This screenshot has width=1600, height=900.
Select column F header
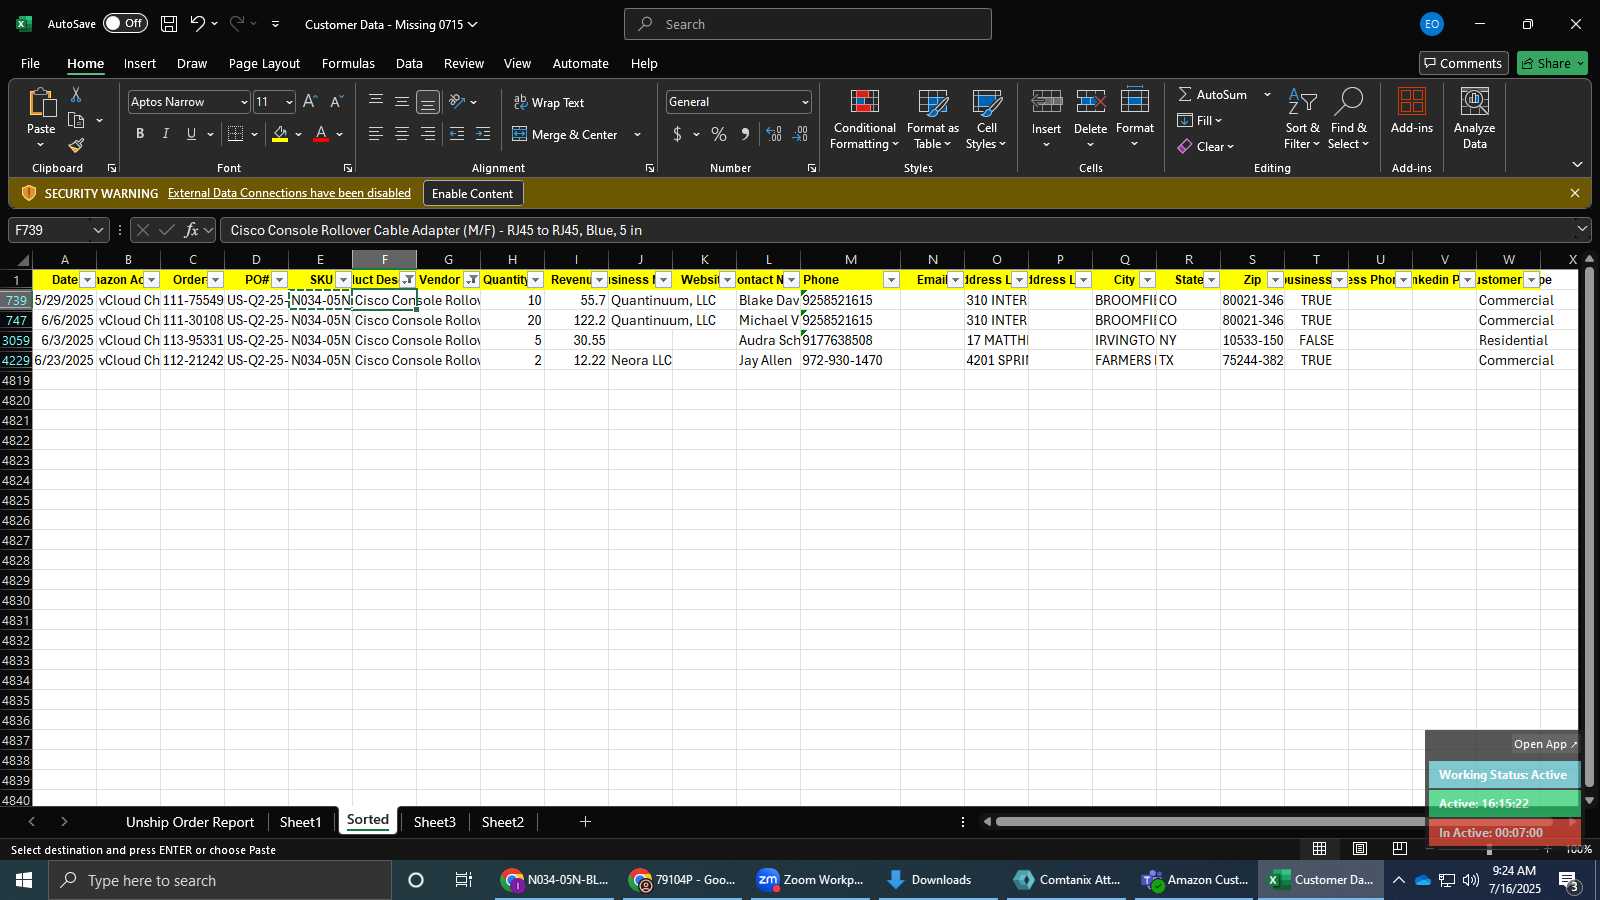coord(384,260)
